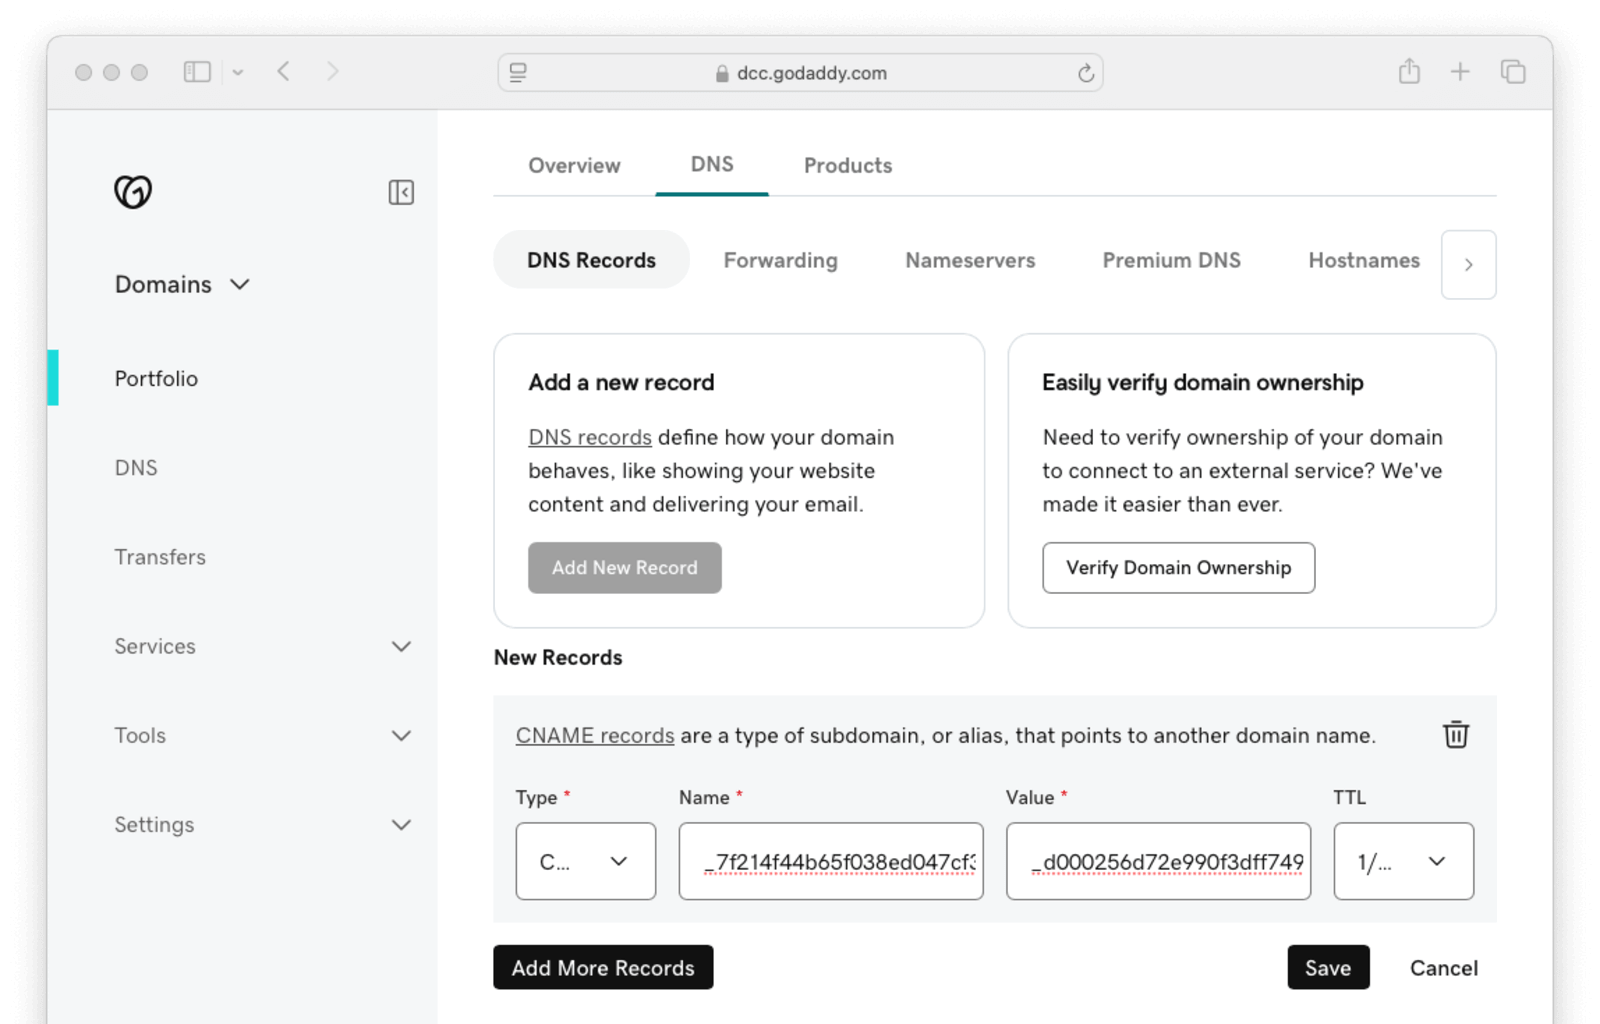The image size is (1600, 1024).
Task: Open the CNAME records help link
Action: [x=595, y=736]
